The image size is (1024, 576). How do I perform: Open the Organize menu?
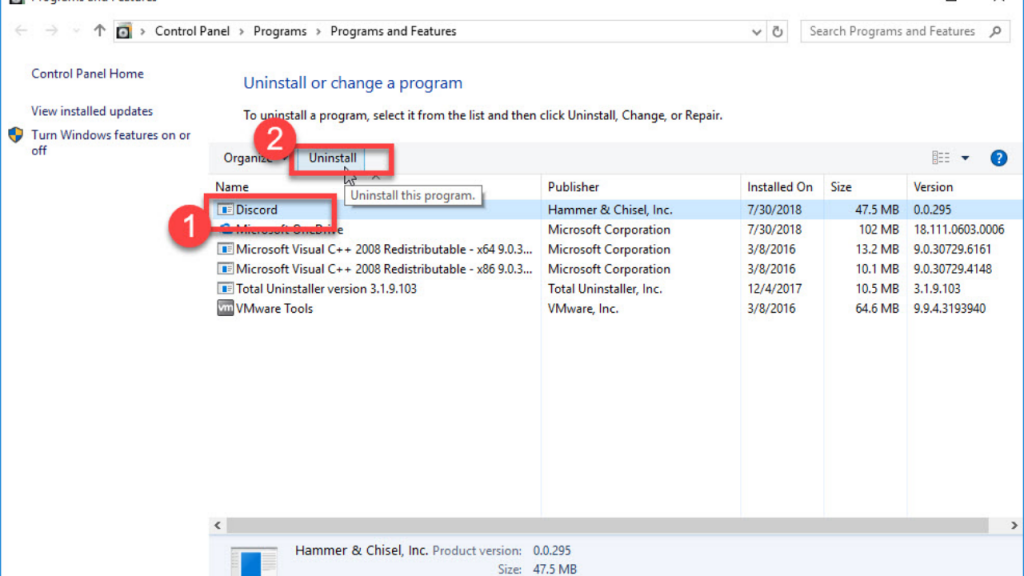click(x=255, y=158)
